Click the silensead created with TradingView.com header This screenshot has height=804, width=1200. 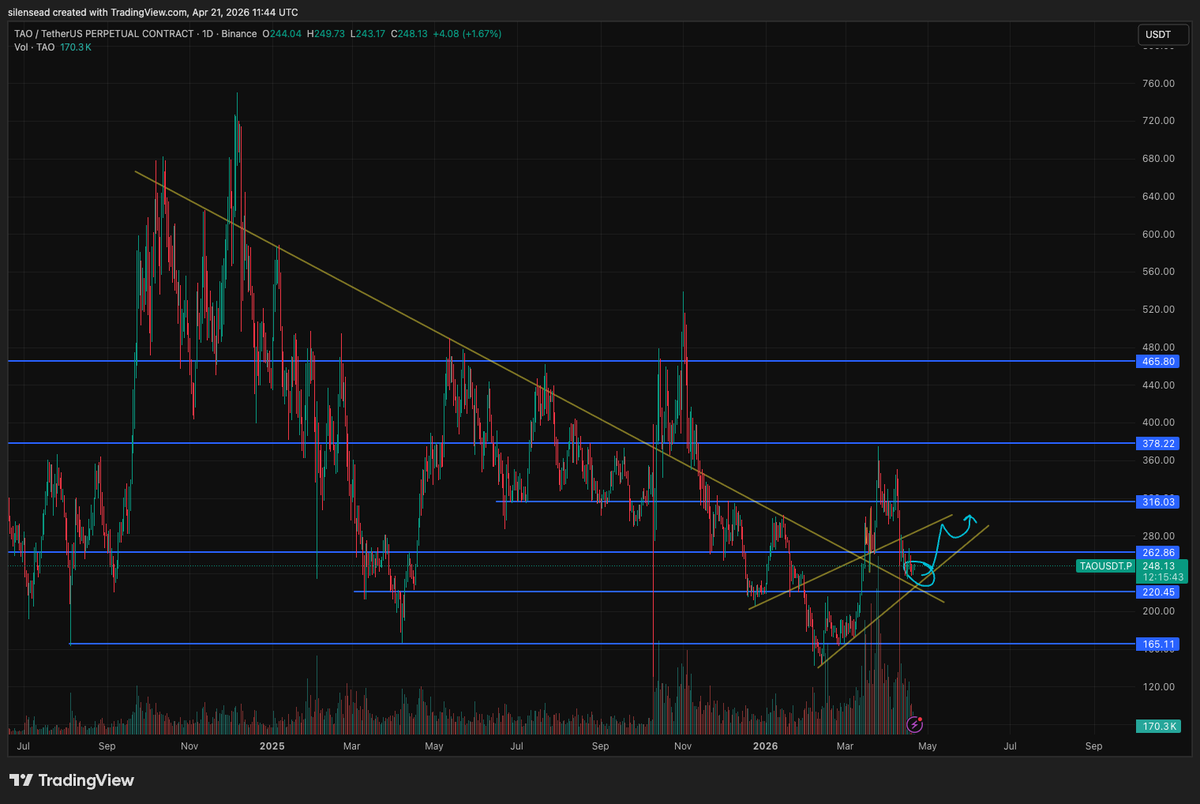pos(153,12)
